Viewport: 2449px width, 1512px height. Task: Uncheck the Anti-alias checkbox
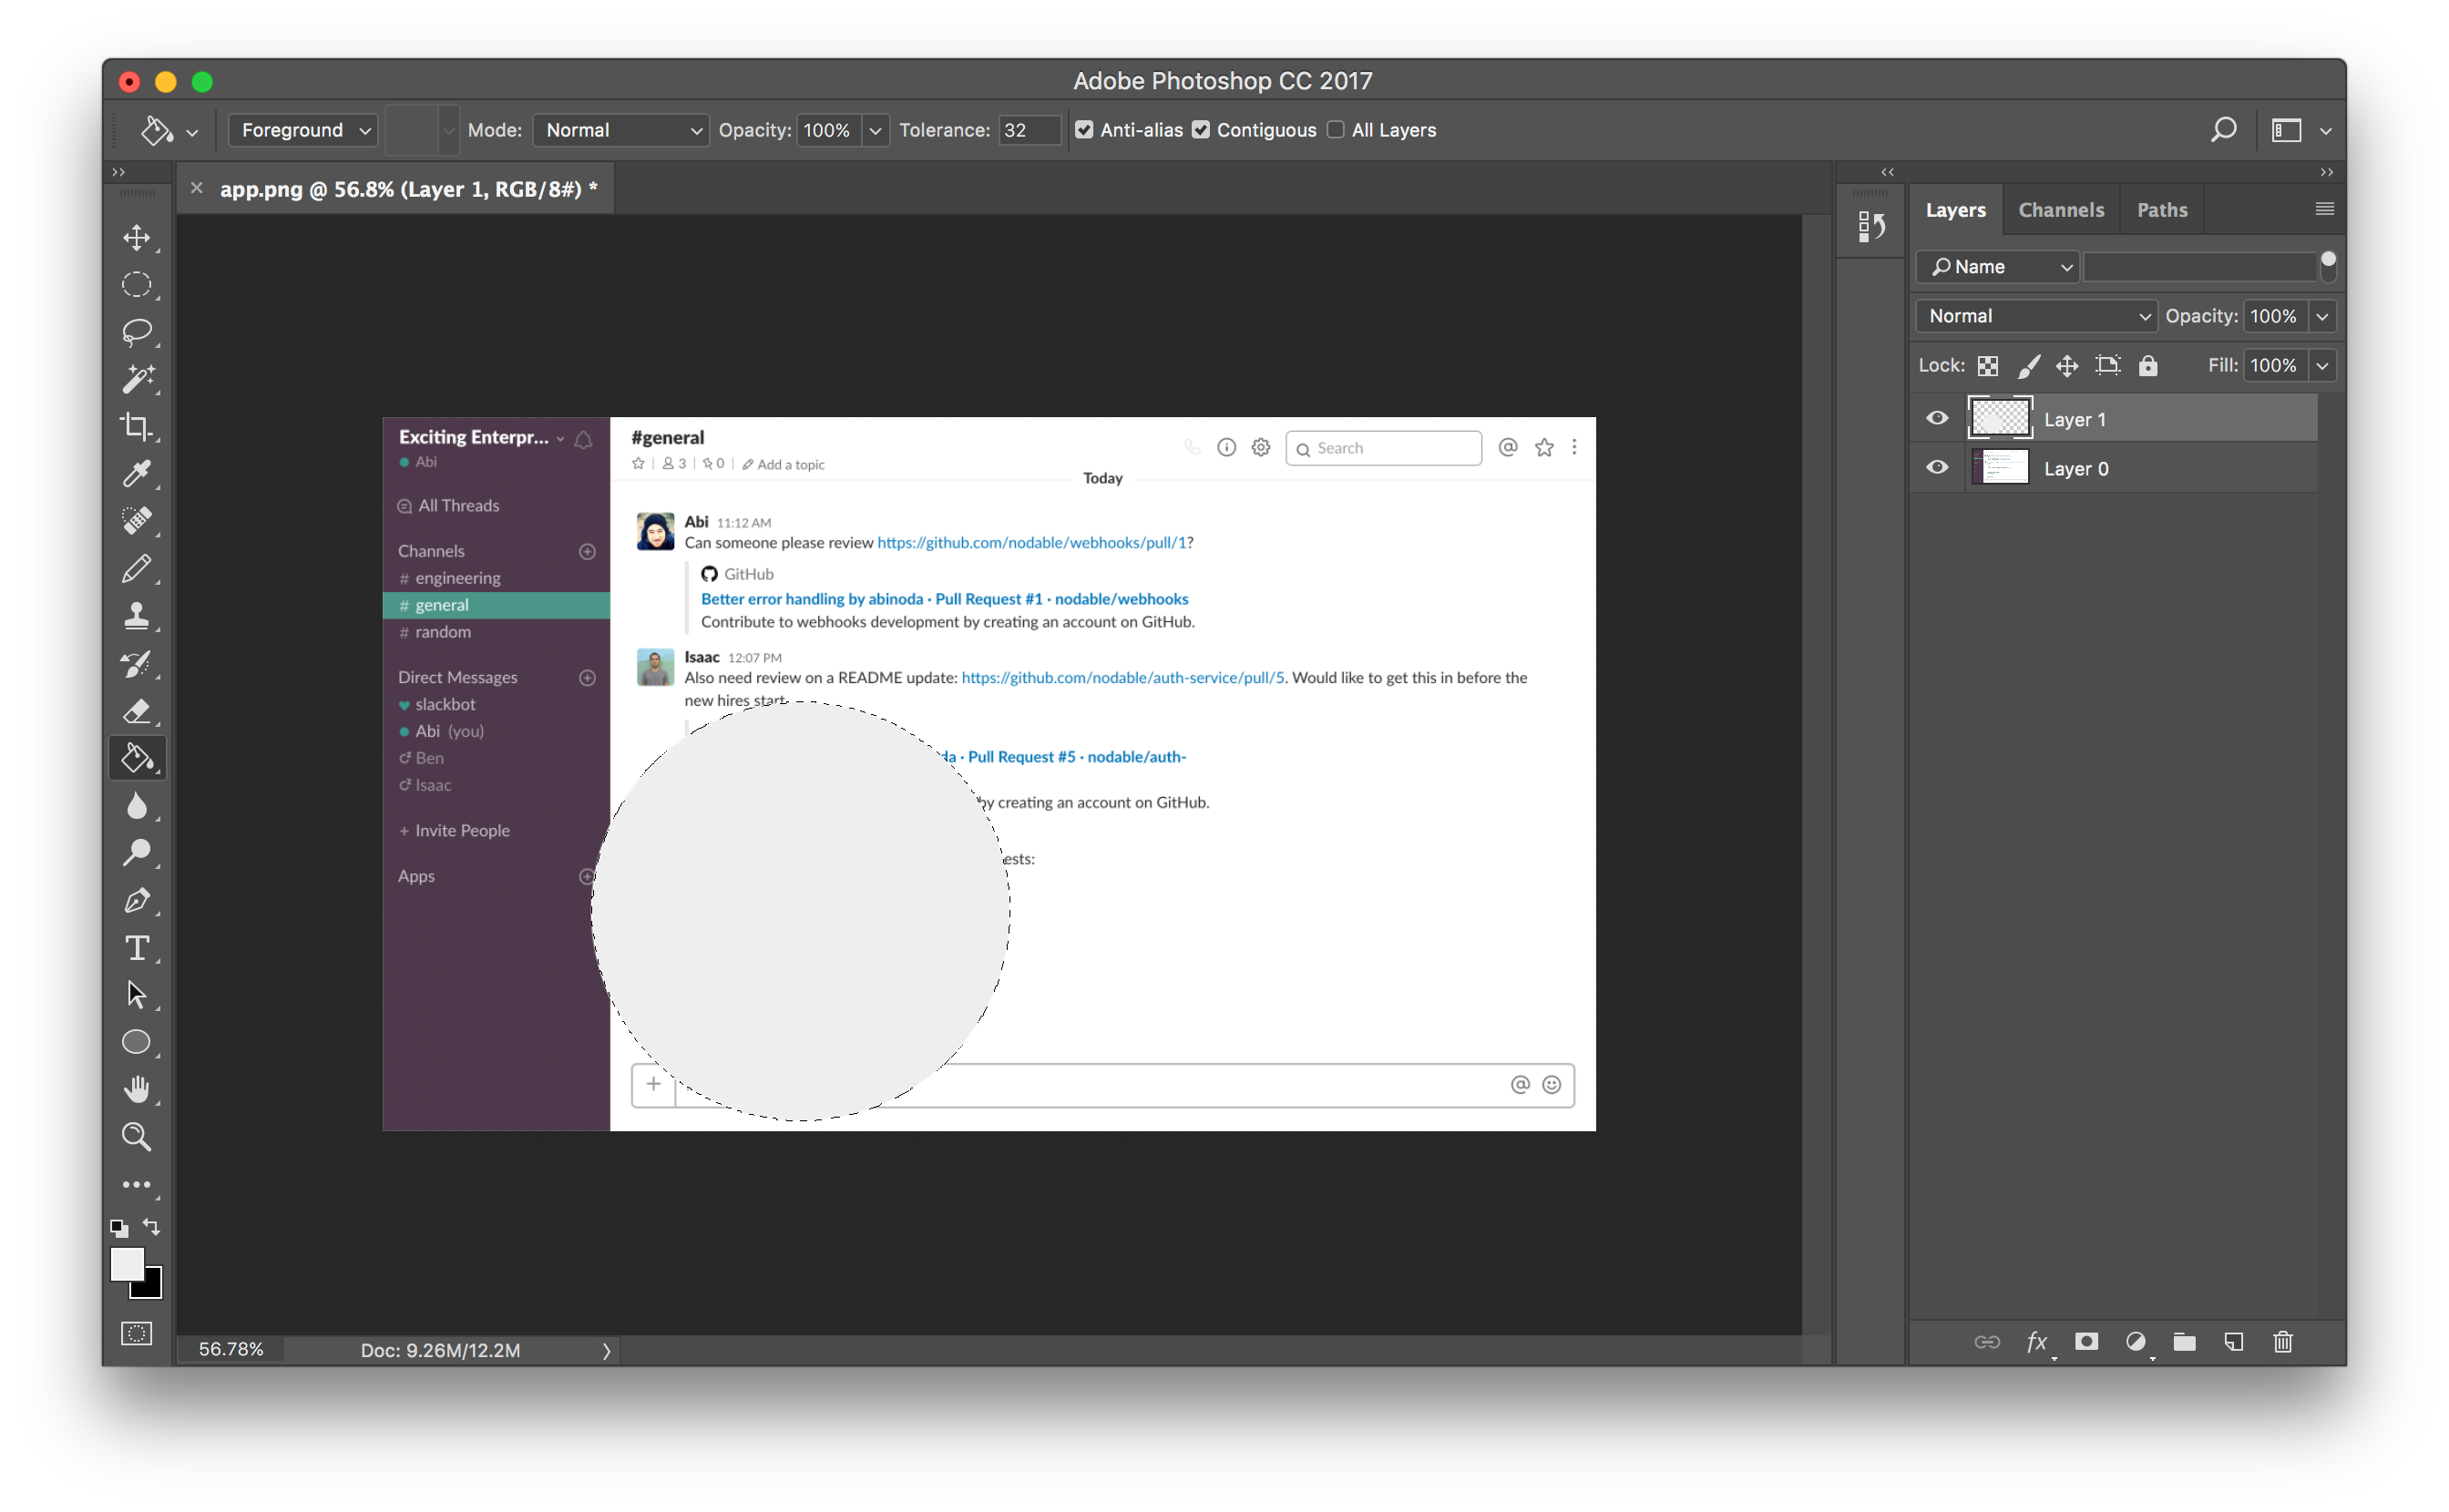(1084, 130)
